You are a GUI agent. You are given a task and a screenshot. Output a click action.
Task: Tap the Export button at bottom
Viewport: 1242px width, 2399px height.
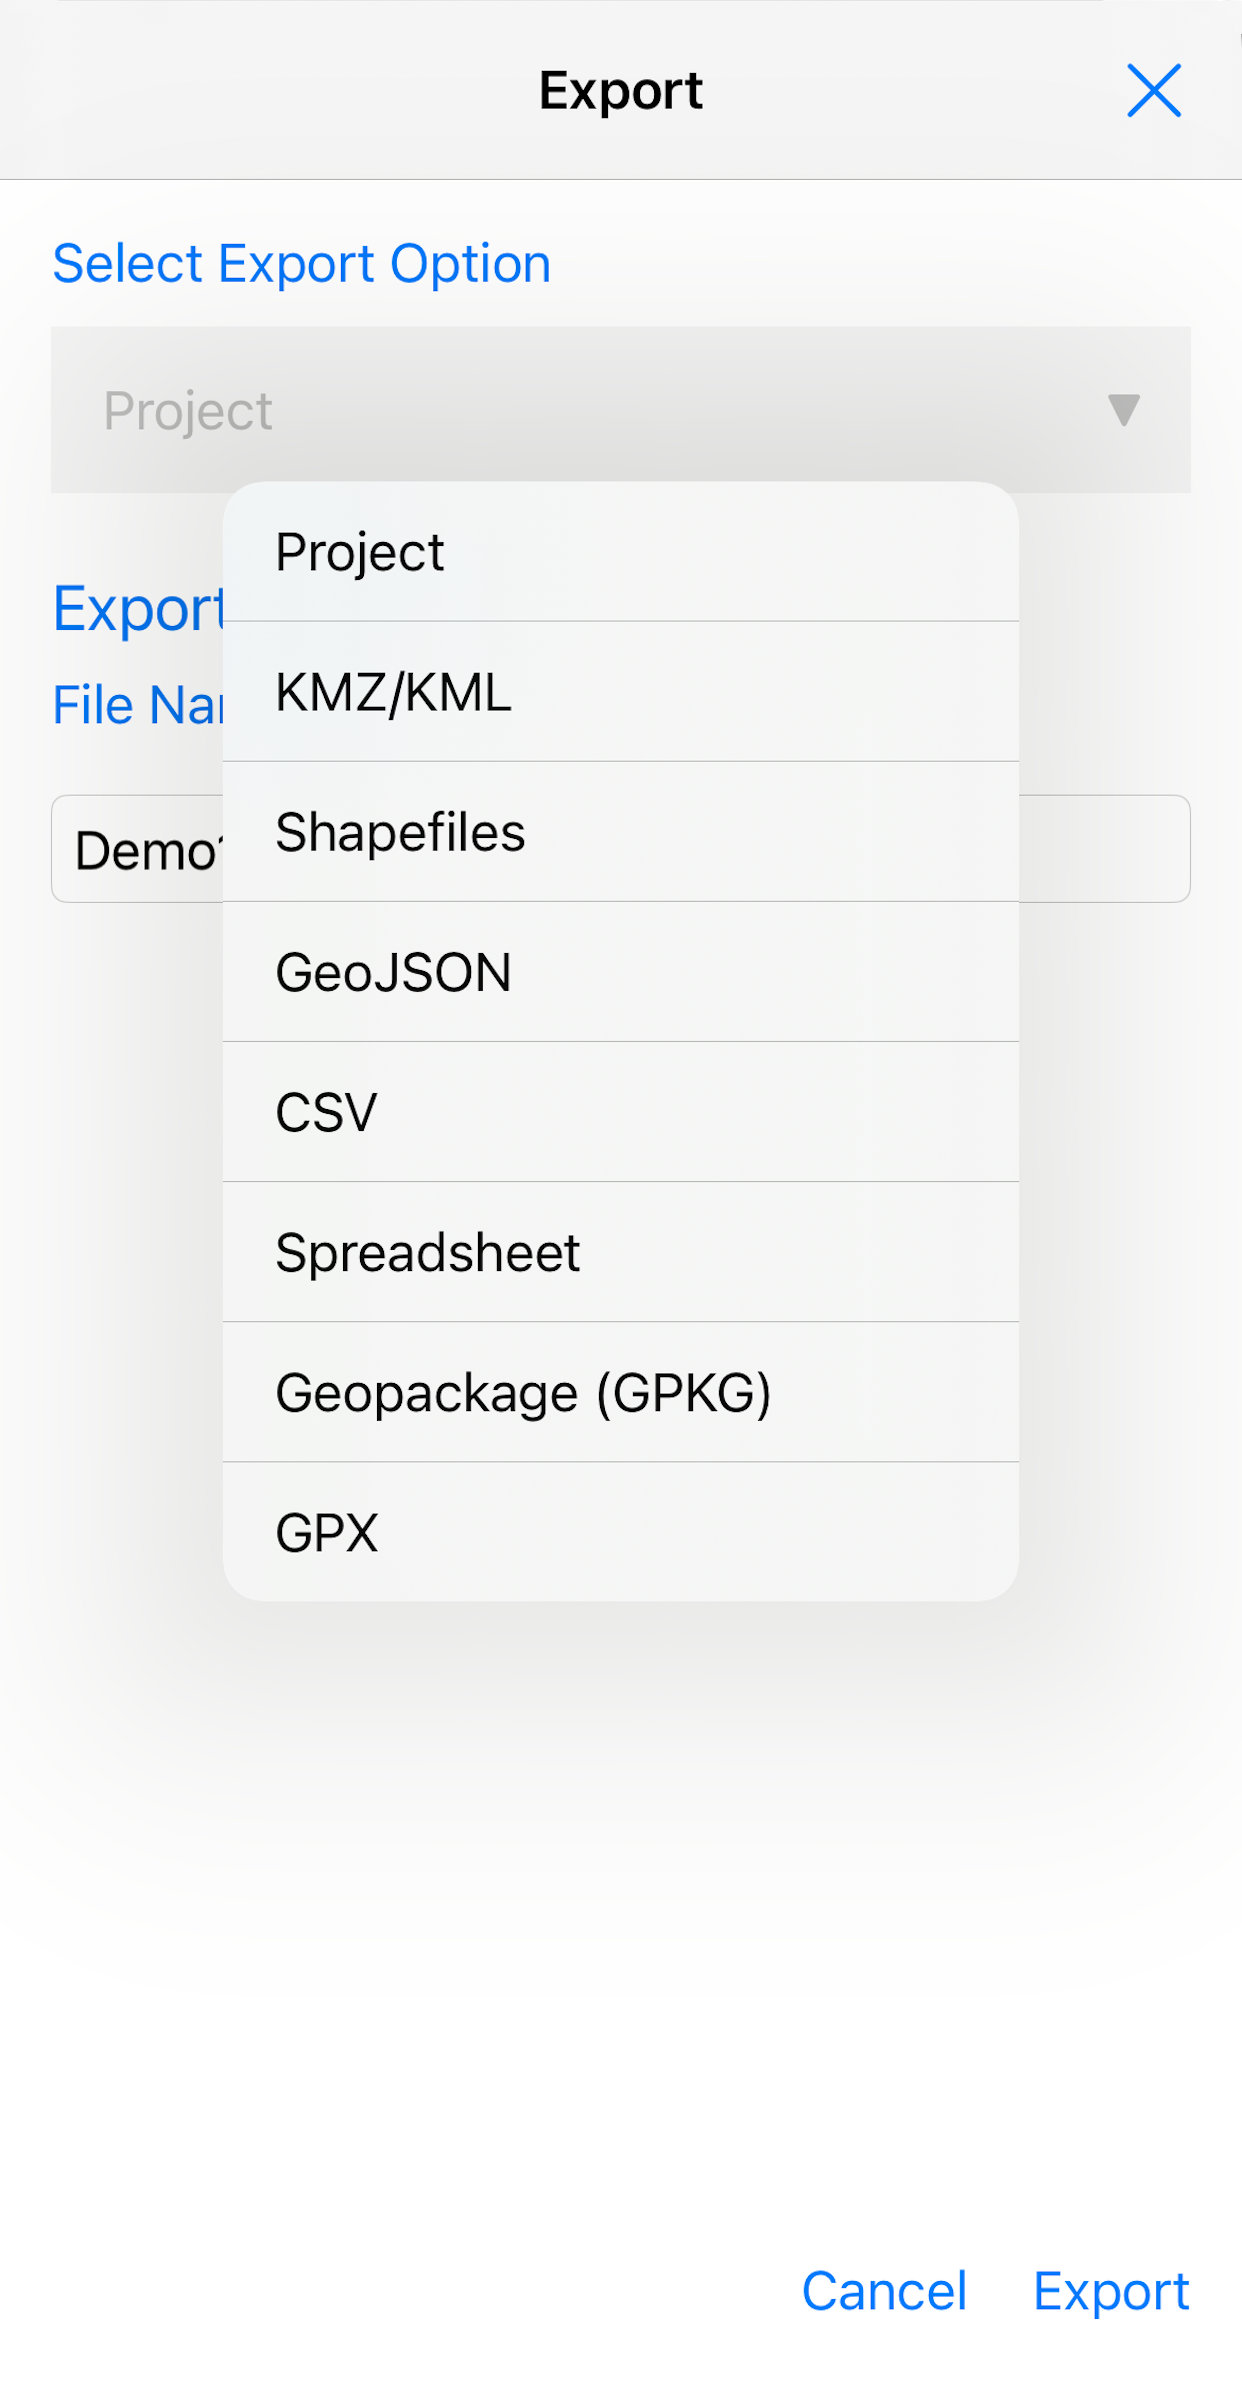(x=1110, y=2291)
